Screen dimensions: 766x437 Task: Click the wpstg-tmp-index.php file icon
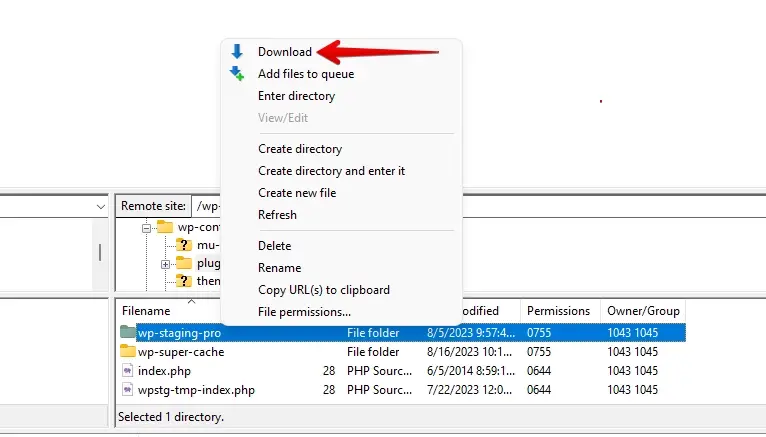(128, 389)
